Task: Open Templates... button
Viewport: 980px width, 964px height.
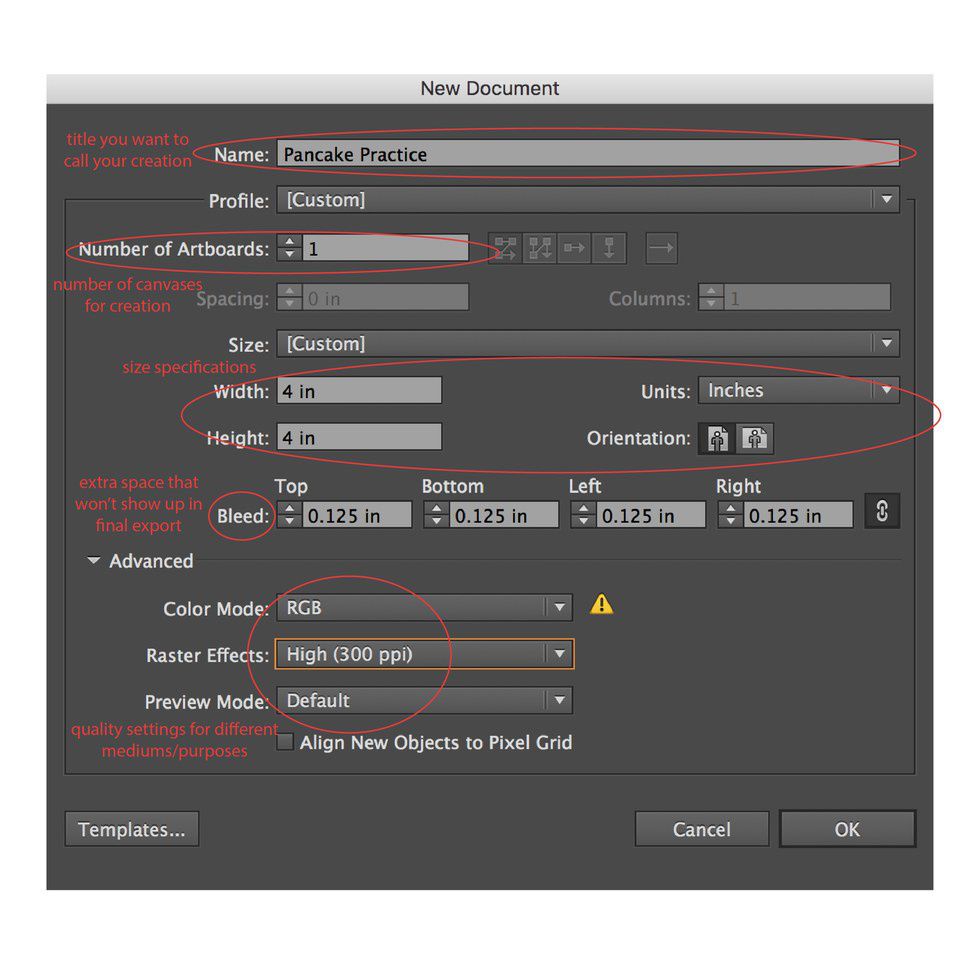Action: [132, 829]
